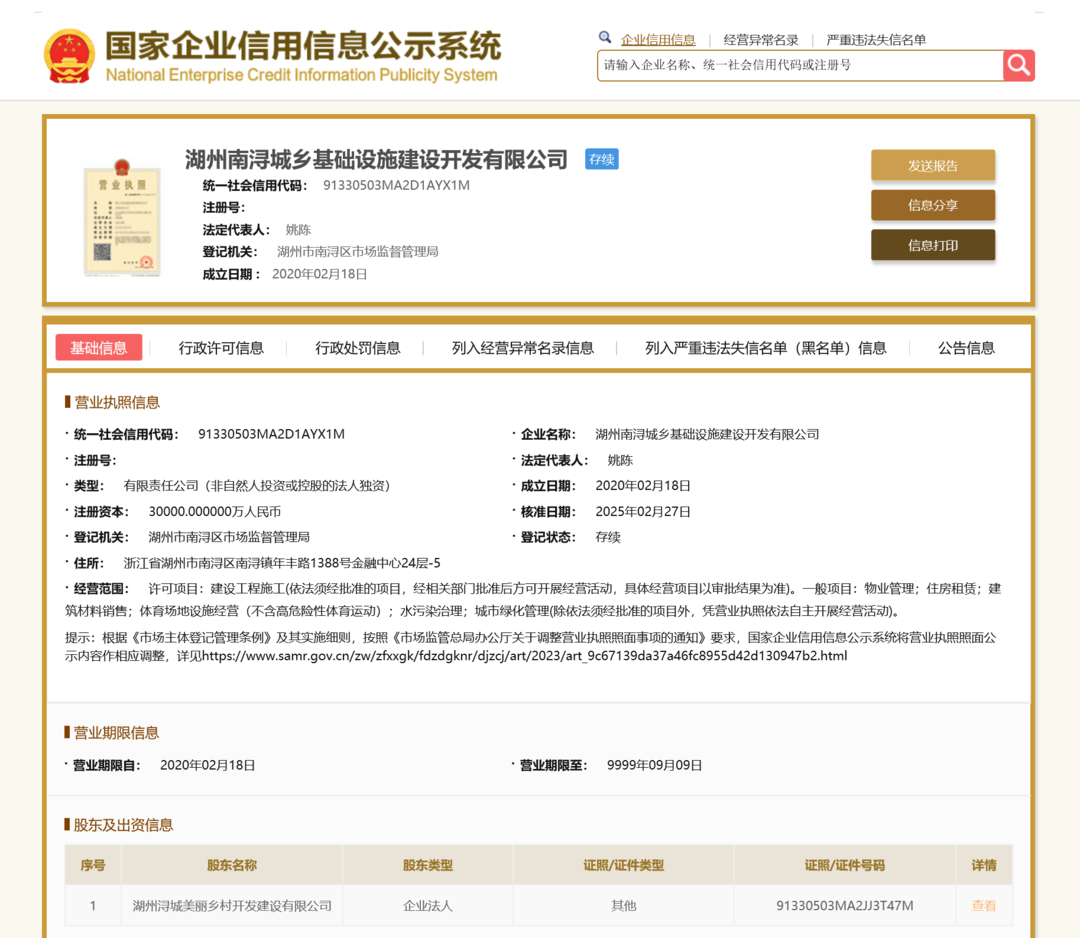This screenshot has width=1080, height=938.
Task: Open the business license thumbnail image
Action: click(122, 217)
